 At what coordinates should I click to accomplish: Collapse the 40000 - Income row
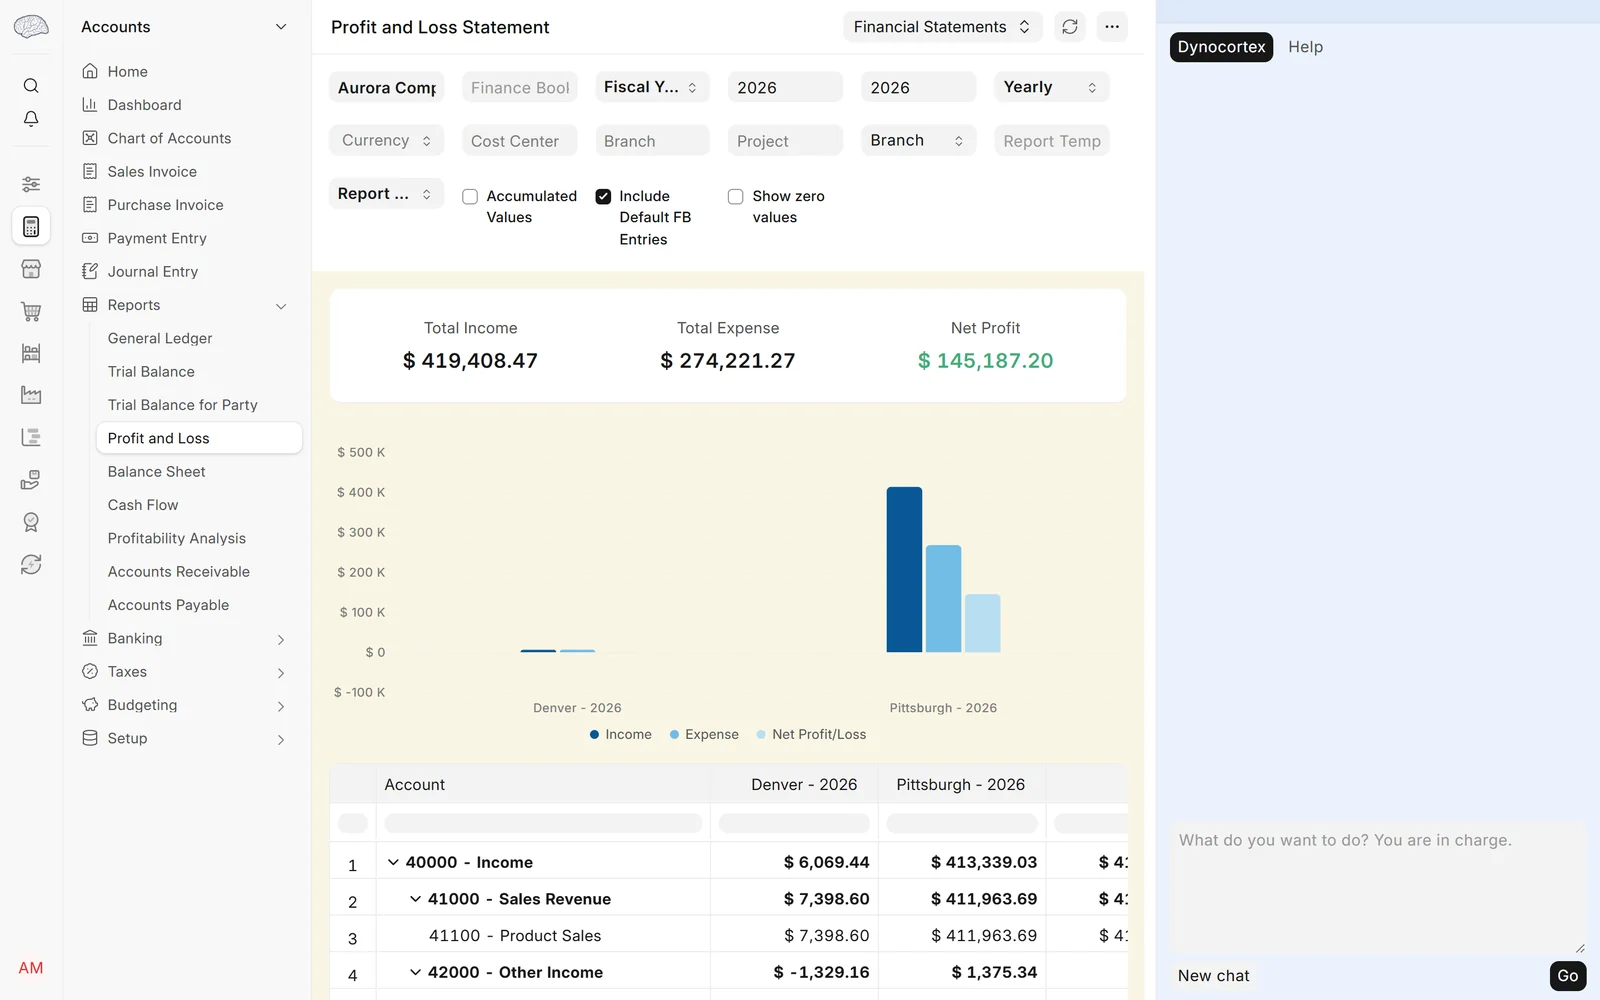[x=393, y=862]
